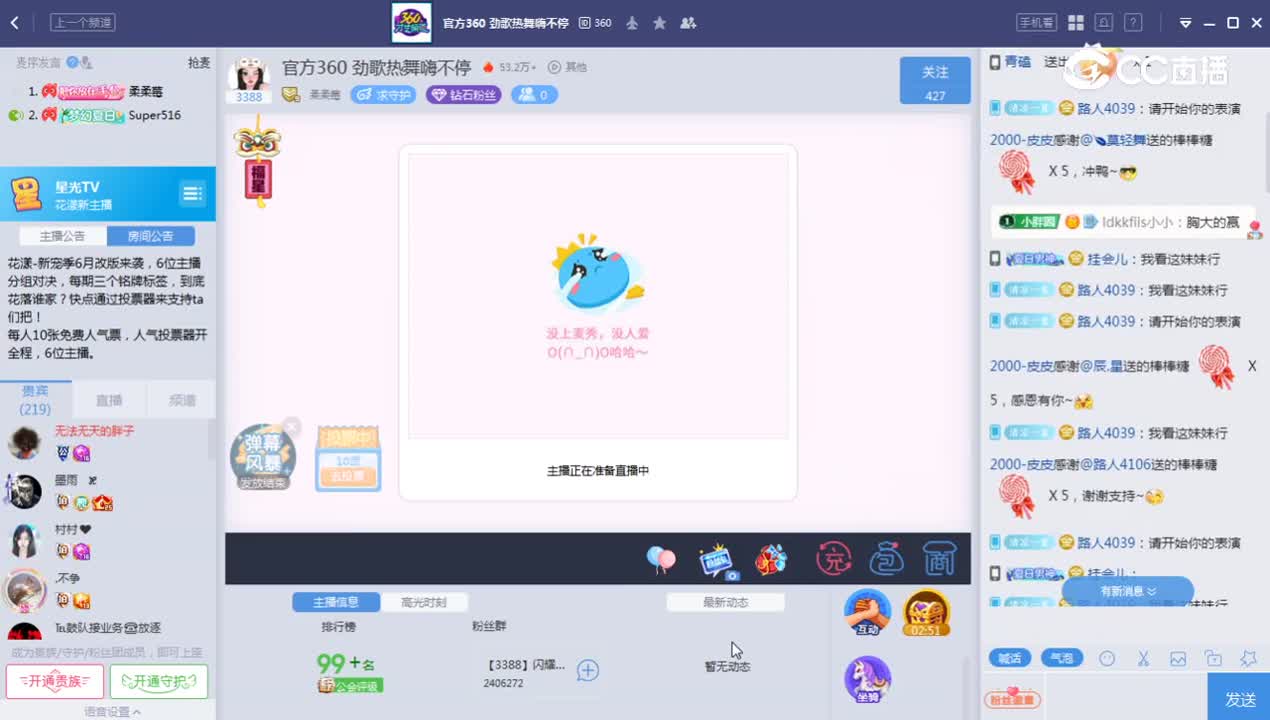Close the 弹幕风暴 bubble

pyautogui.click(x=291, y=427)
